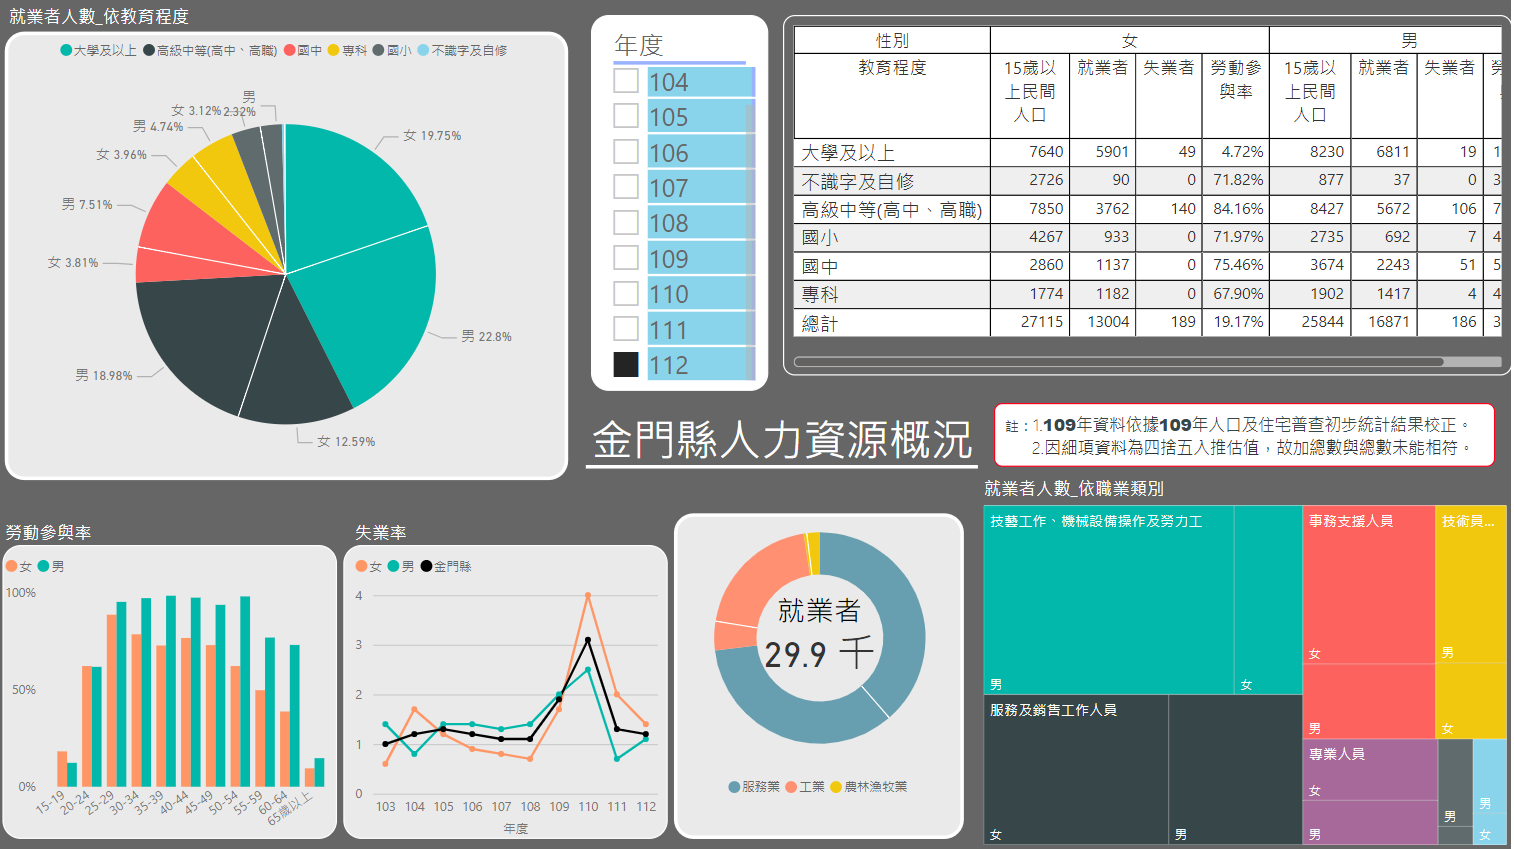Click the 高級中等(高中、高職) row label
Image resolution: width=1514 pixels, height=849 pixels.
(x=892, y=210)
